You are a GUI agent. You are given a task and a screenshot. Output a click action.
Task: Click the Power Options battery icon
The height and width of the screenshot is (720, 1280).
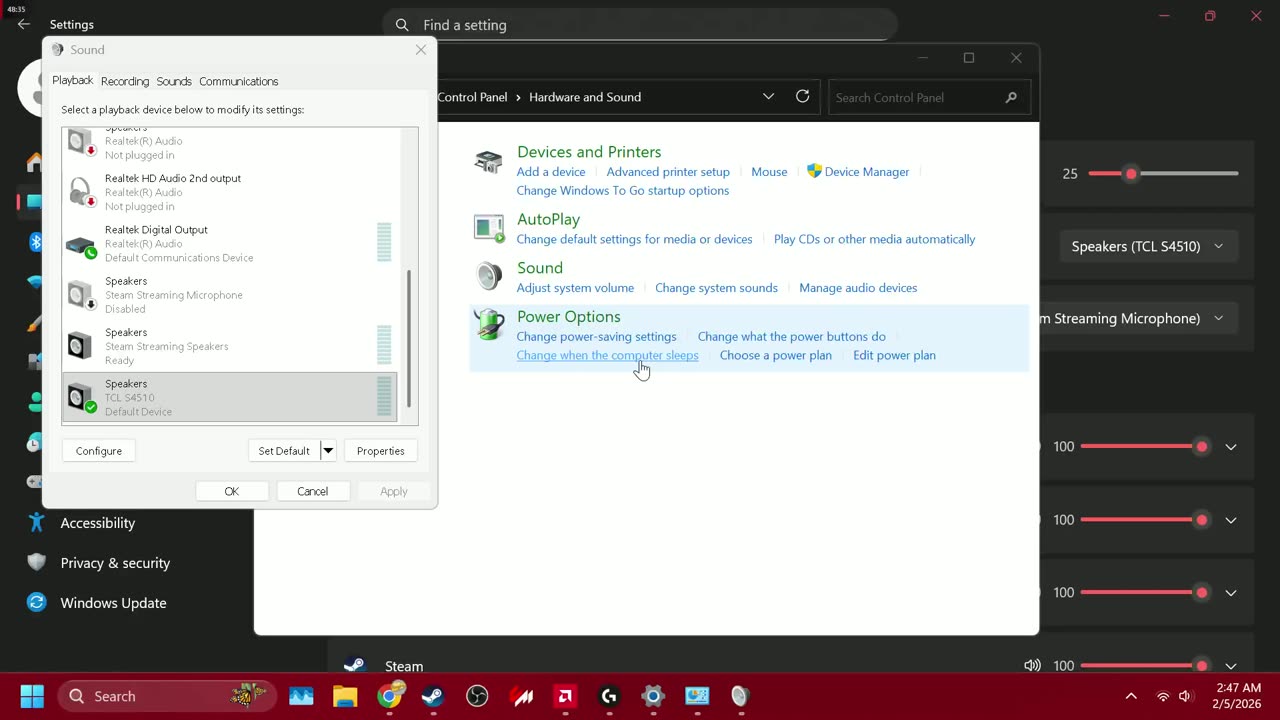489,325
